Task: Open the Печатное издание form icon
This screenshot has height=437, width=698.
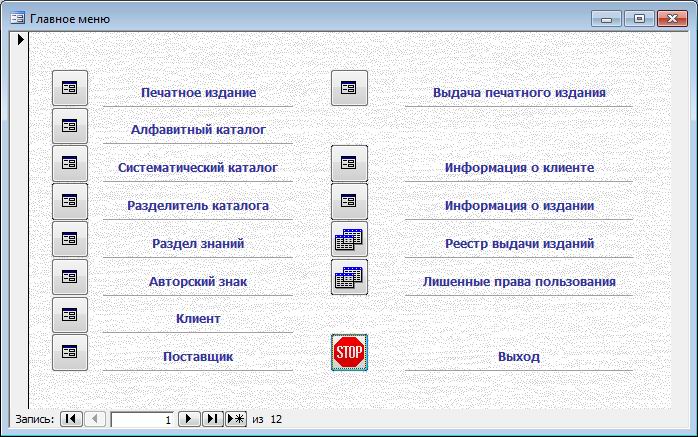Action: (x=69, y=88)
